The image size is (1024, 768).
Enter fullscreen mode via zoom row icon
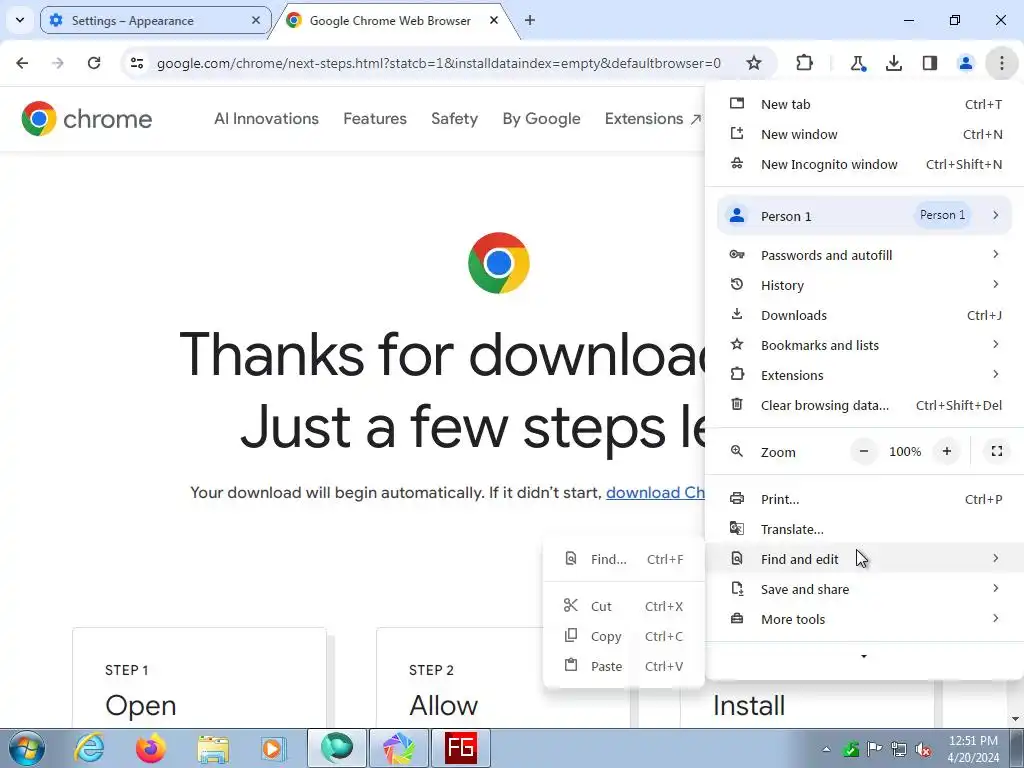[997, 451]
